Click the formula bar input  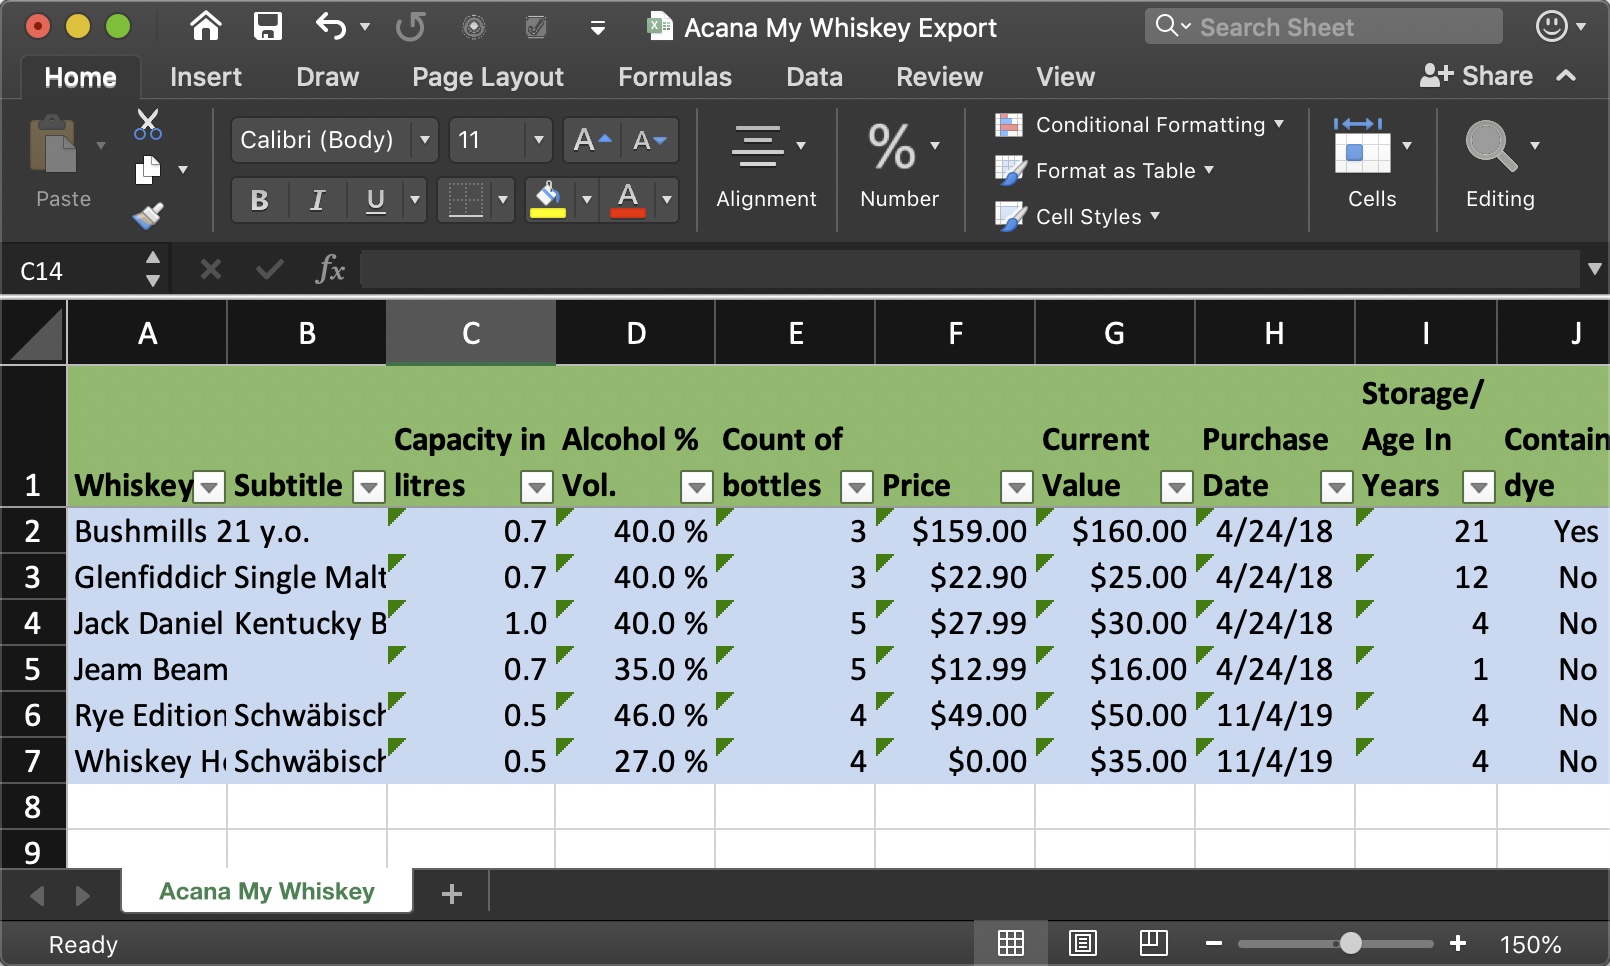970,269
